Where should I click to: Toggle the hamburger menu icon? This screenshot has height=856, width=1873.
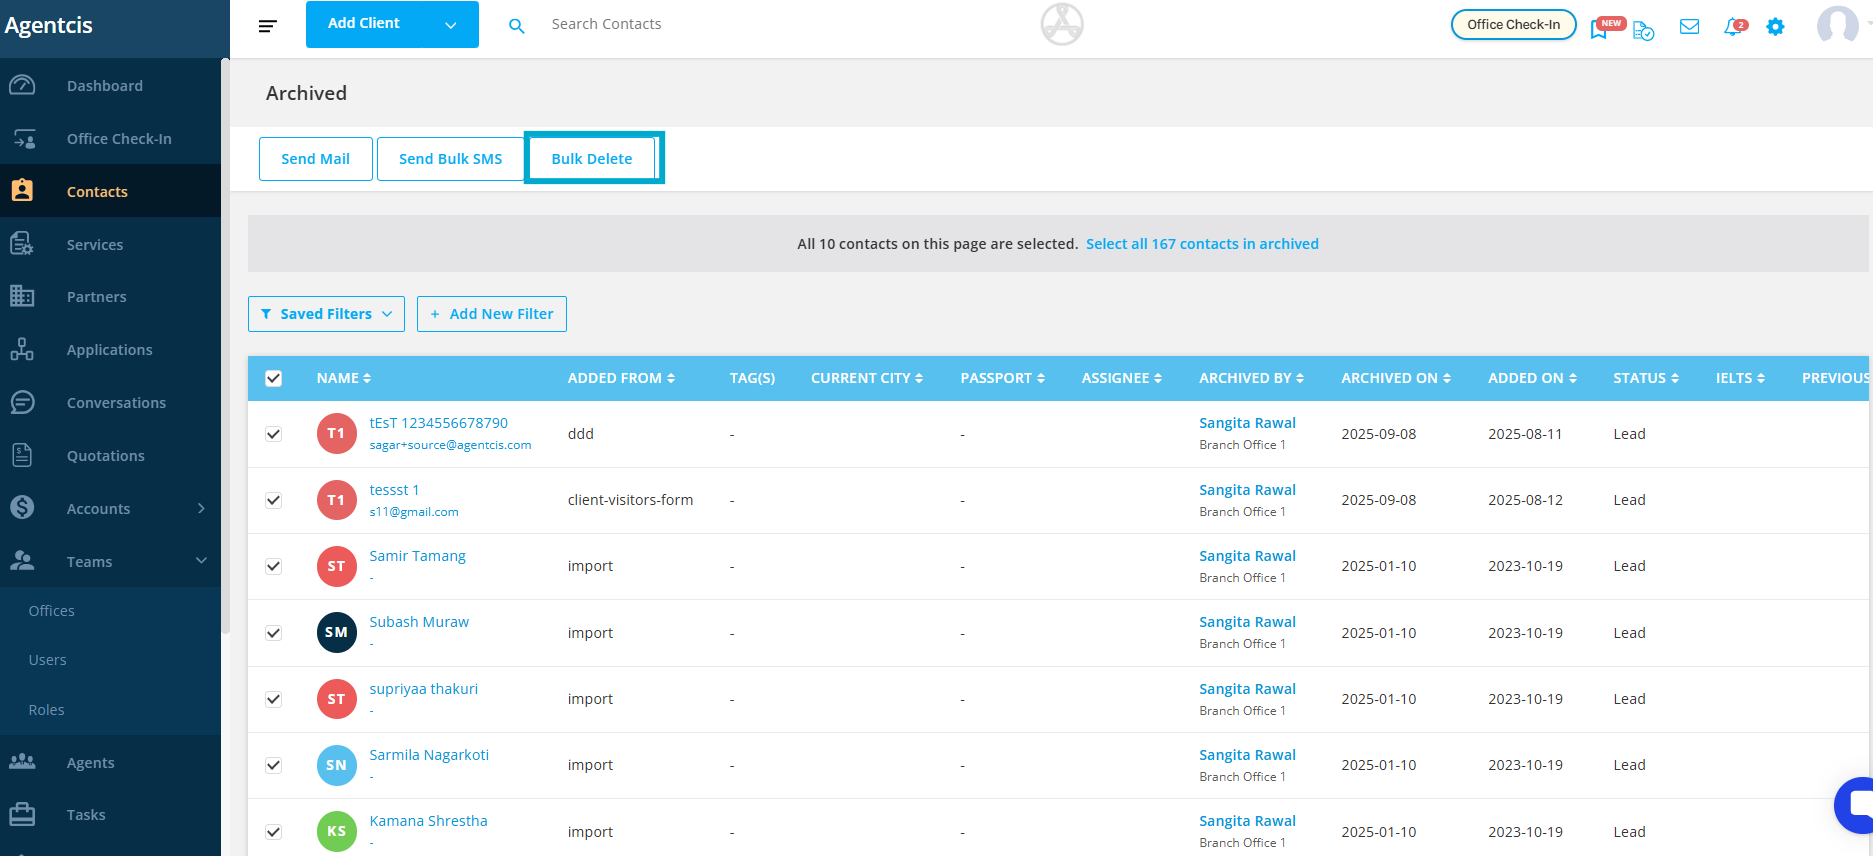267,25
